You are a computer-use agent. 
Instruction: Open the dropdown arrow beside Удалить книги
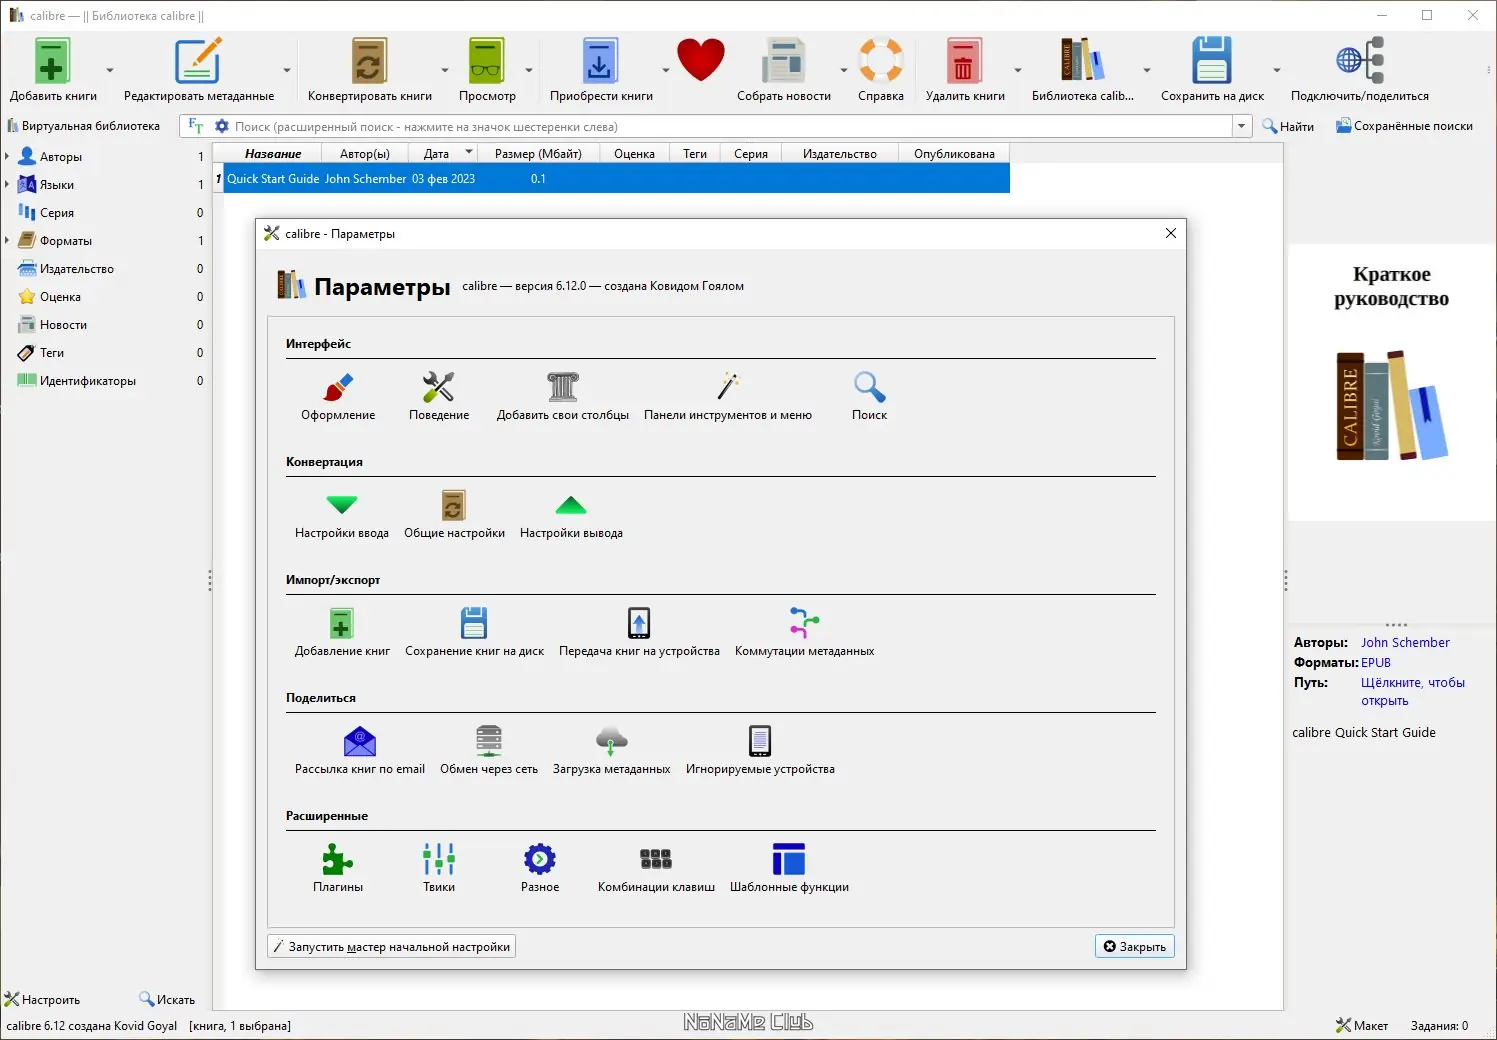pos(1018,70)
